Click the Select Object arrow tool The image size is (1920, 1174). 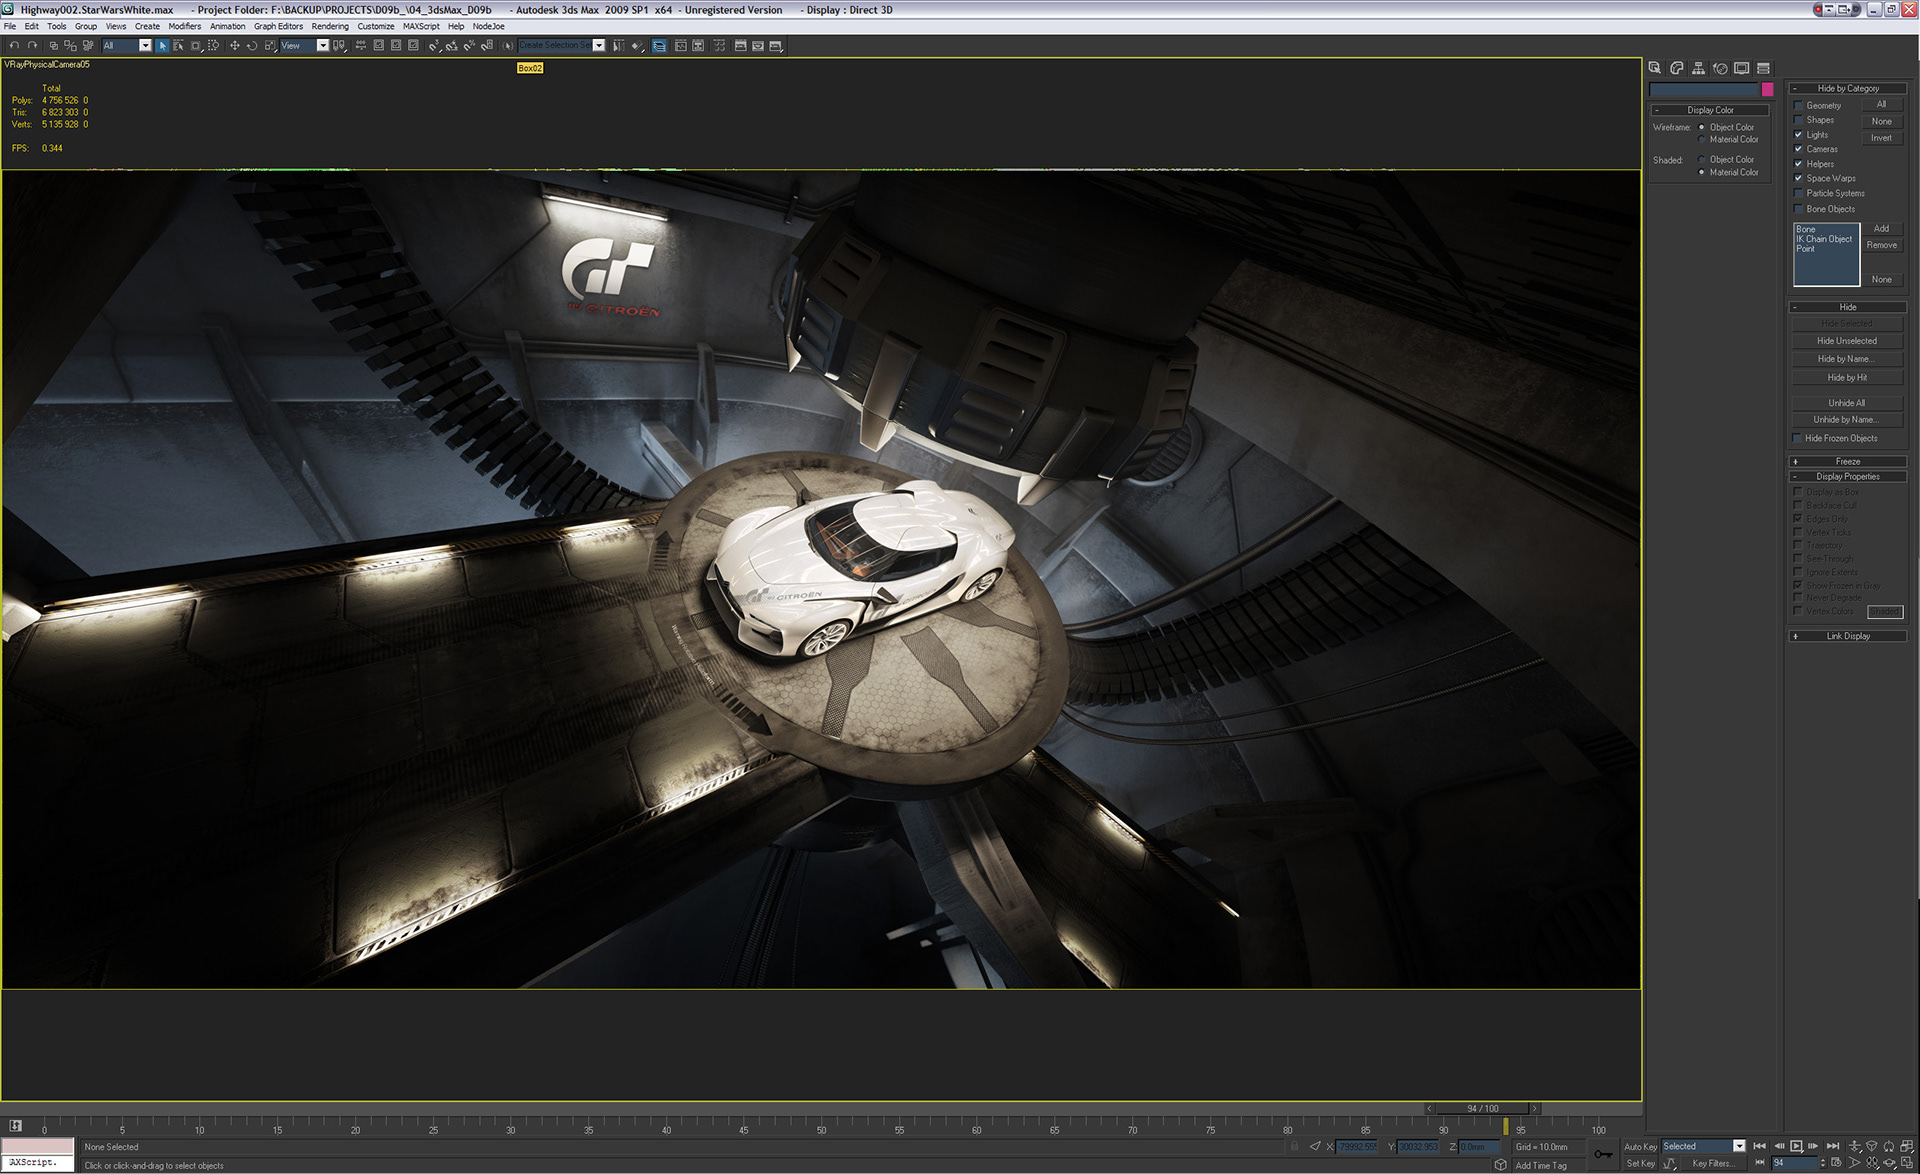[x=162, y=46]
